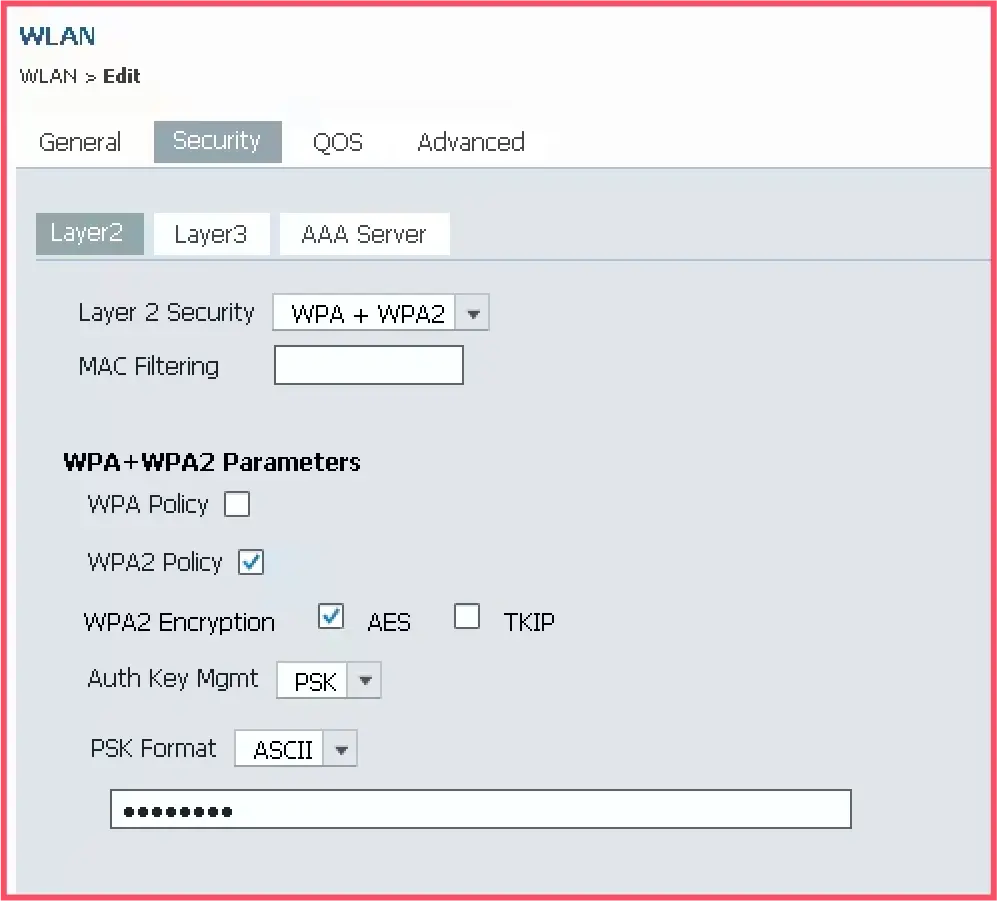This screenshot has height=901, width=997.
Task: Open the Security tab
Action: tap(217, 141)
